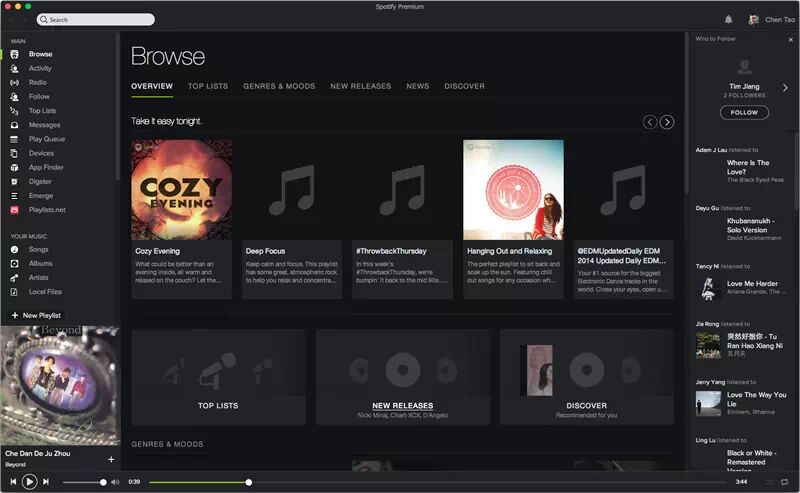Viewport: 800px width, 493px height.
Task: Click the Search field
Action: (x=95, y=19)
